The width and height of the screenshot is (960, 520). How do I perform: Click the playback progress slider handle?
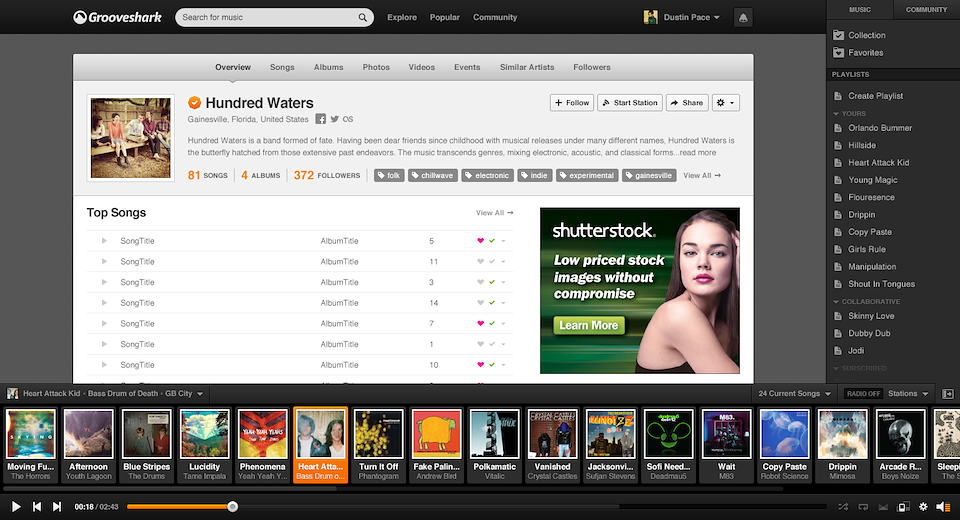tap(233, 507)
